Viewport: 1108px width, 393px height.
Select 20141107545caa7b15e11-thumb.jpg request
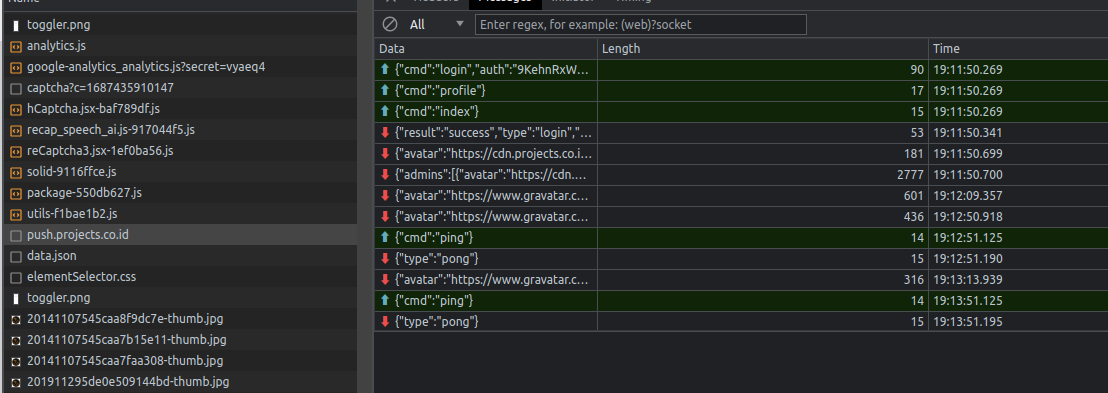click(x=179, y=340)
